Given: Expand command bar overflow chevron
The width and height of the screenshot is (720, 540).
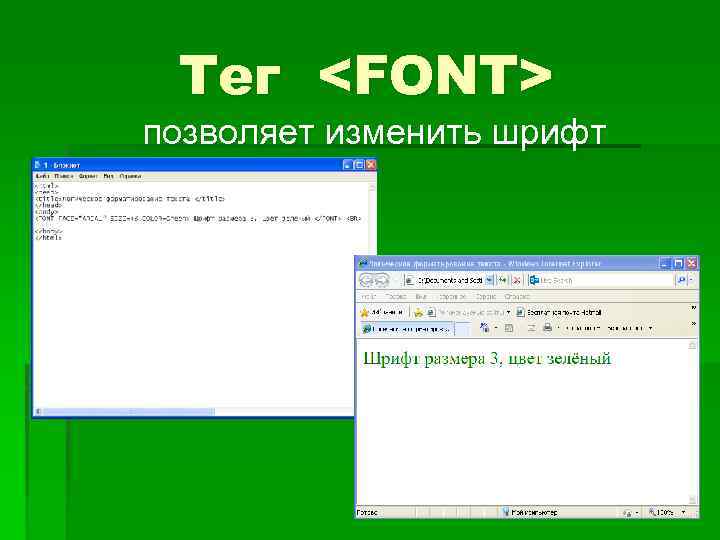Looking at the screenshot, I should (693, 324).
